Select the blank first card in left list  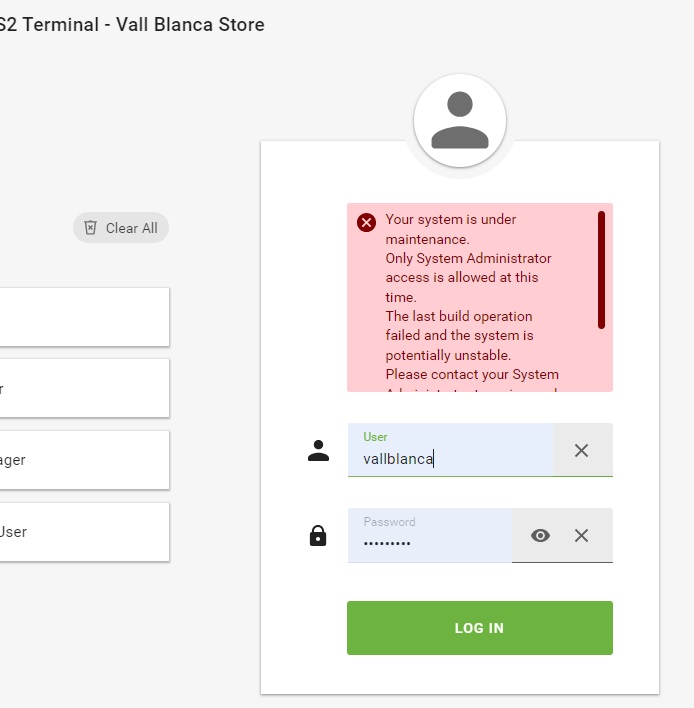tap(84, 317)
